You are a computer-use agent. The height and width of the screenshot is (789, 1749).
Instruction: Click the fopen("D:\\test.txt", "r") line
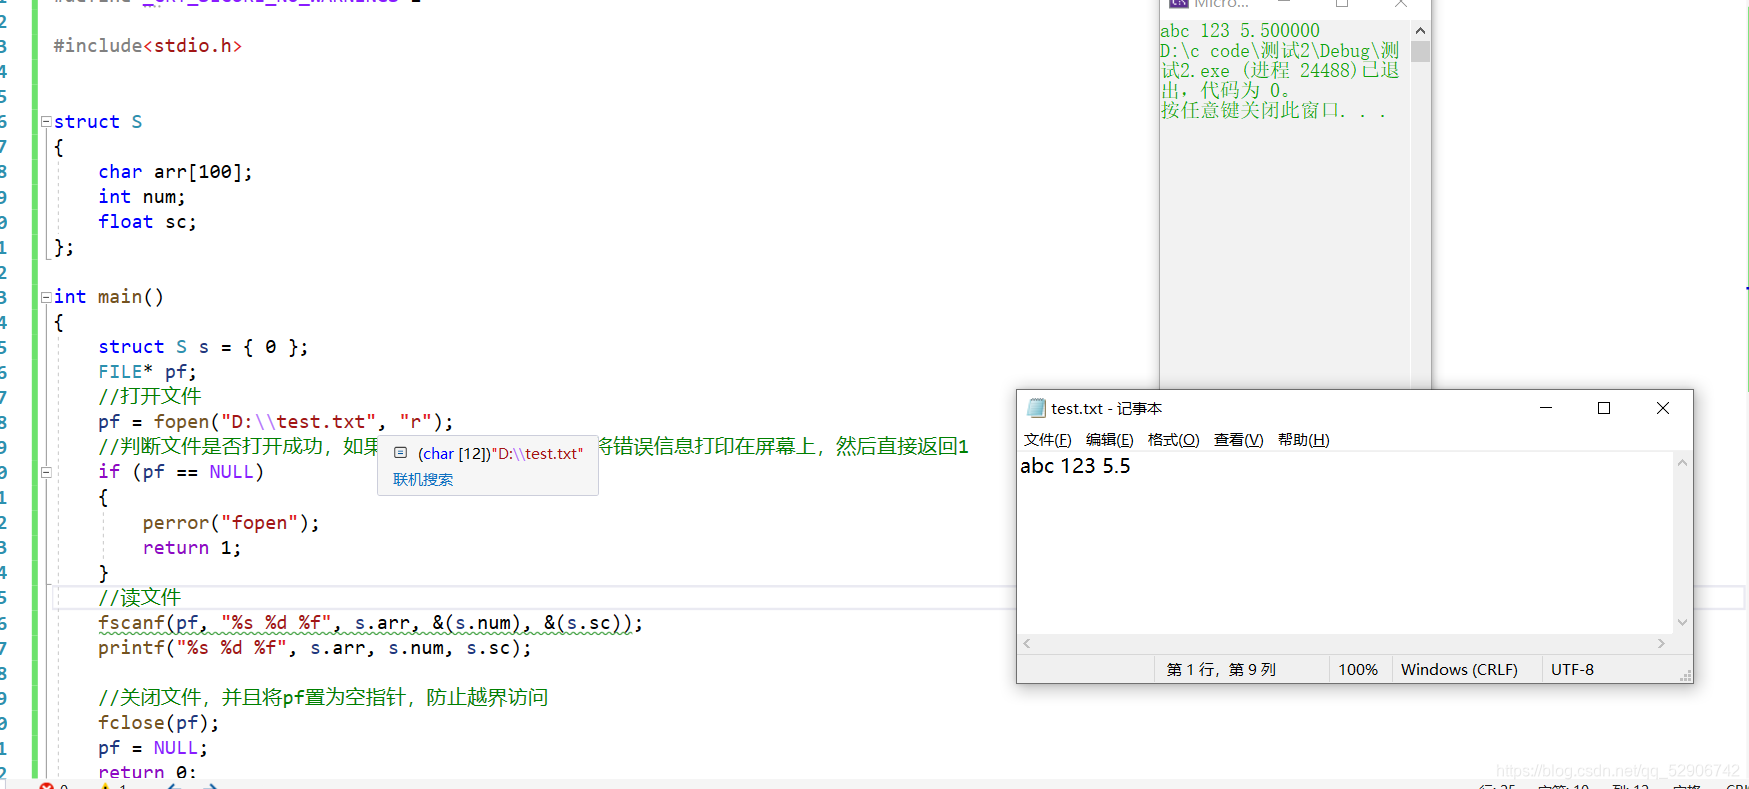point(276,422)
